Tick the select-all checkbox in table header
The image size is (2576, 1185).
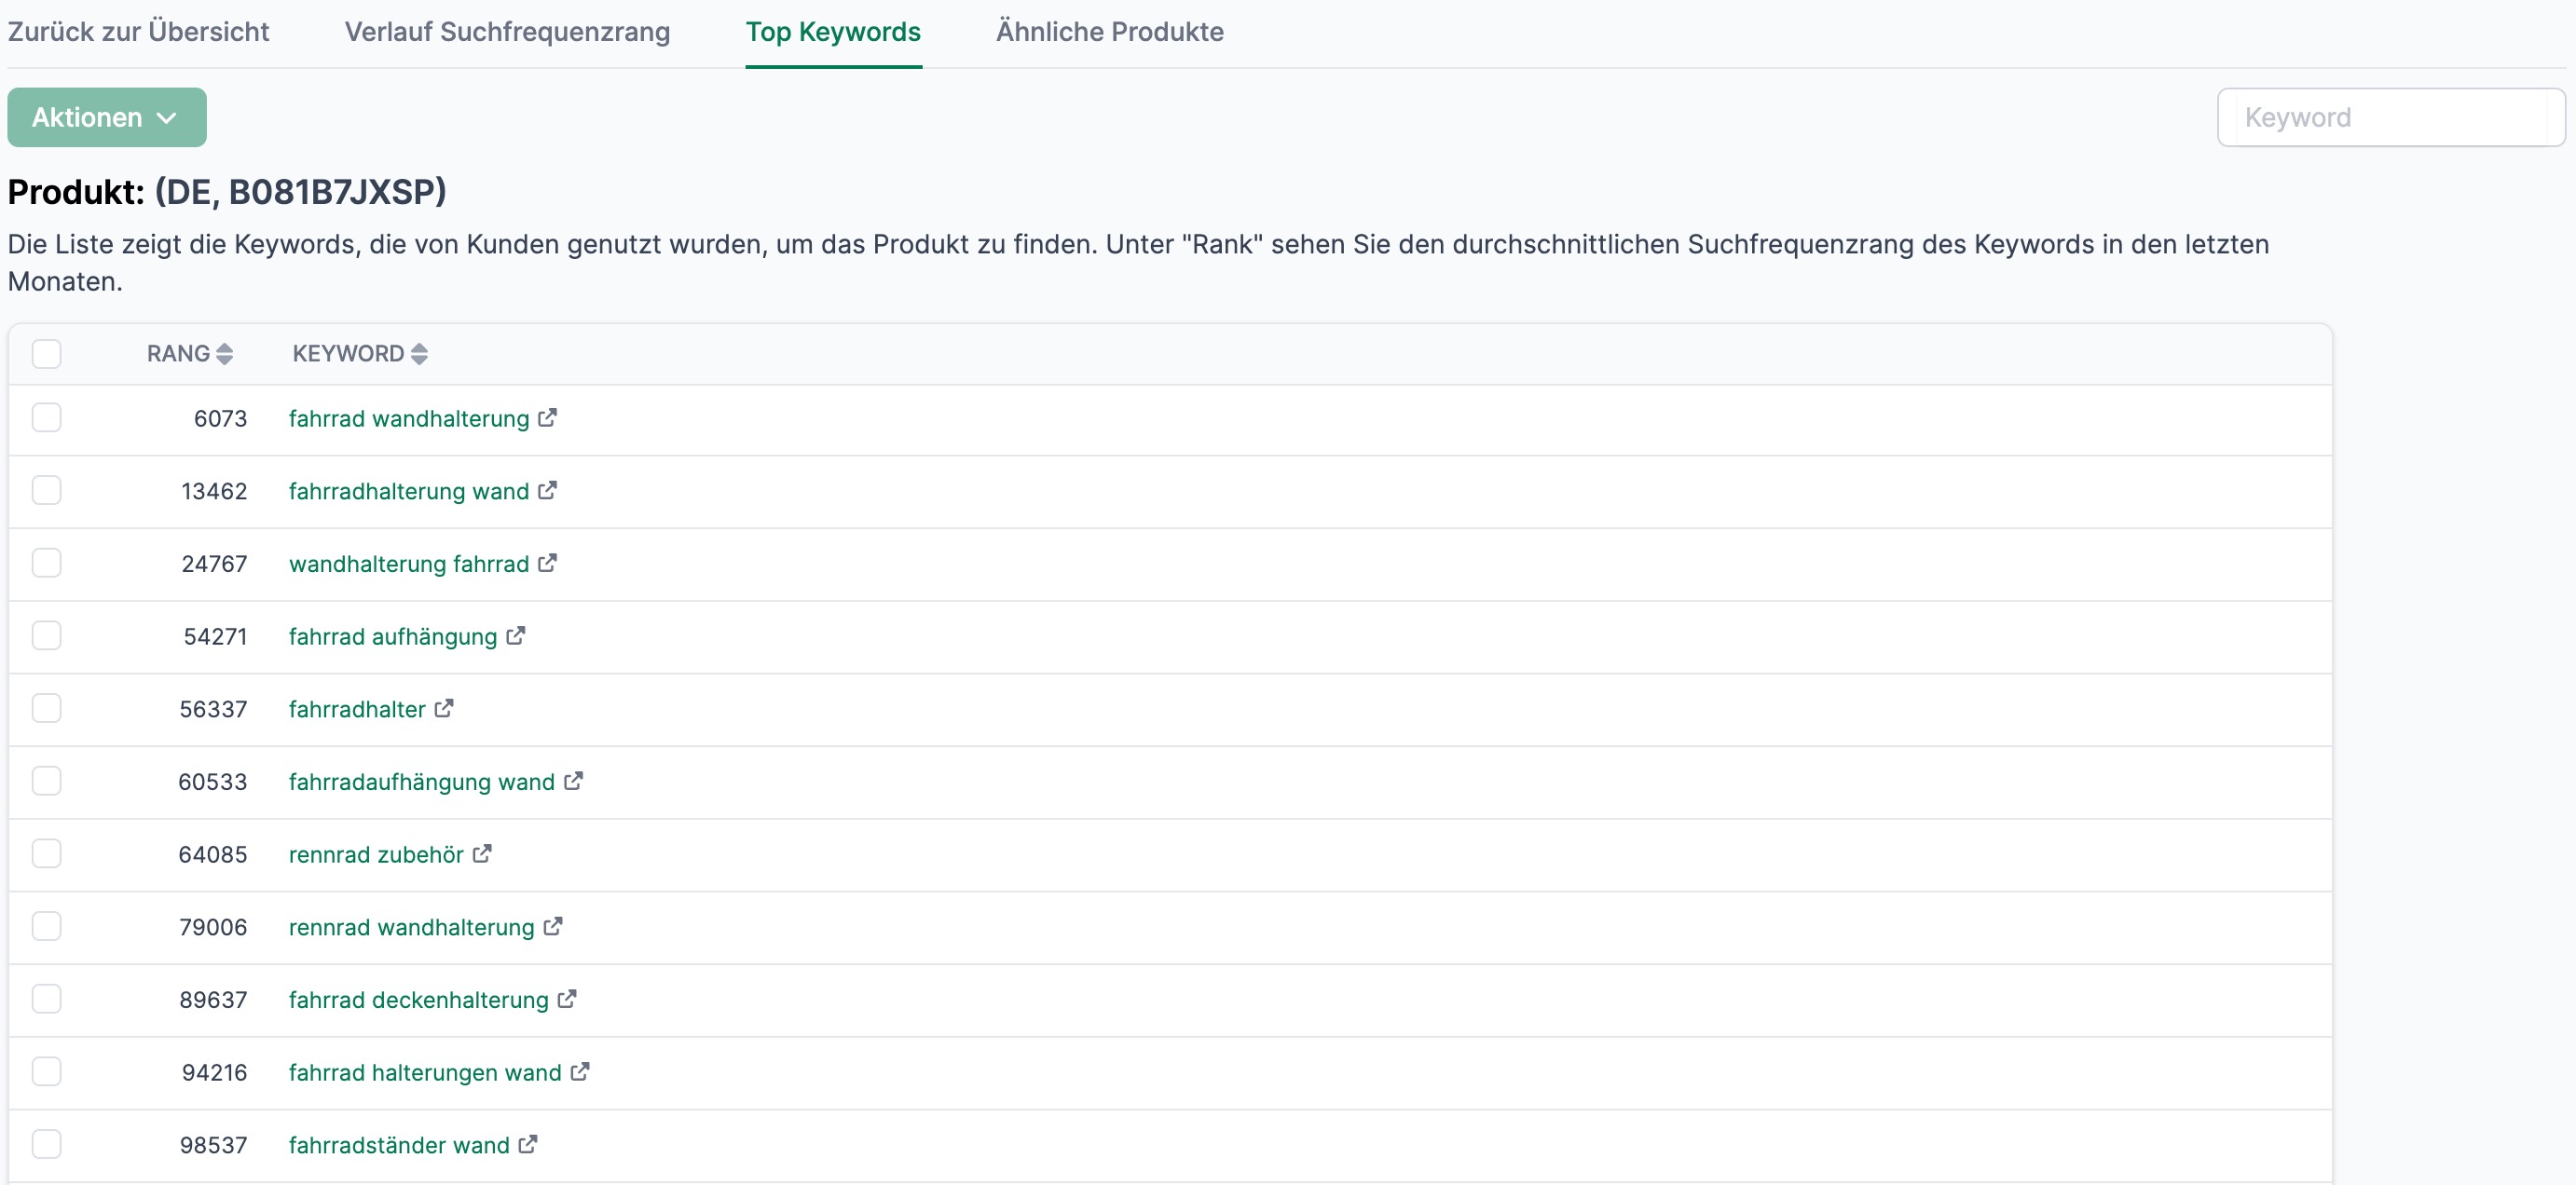click(46, 354)
